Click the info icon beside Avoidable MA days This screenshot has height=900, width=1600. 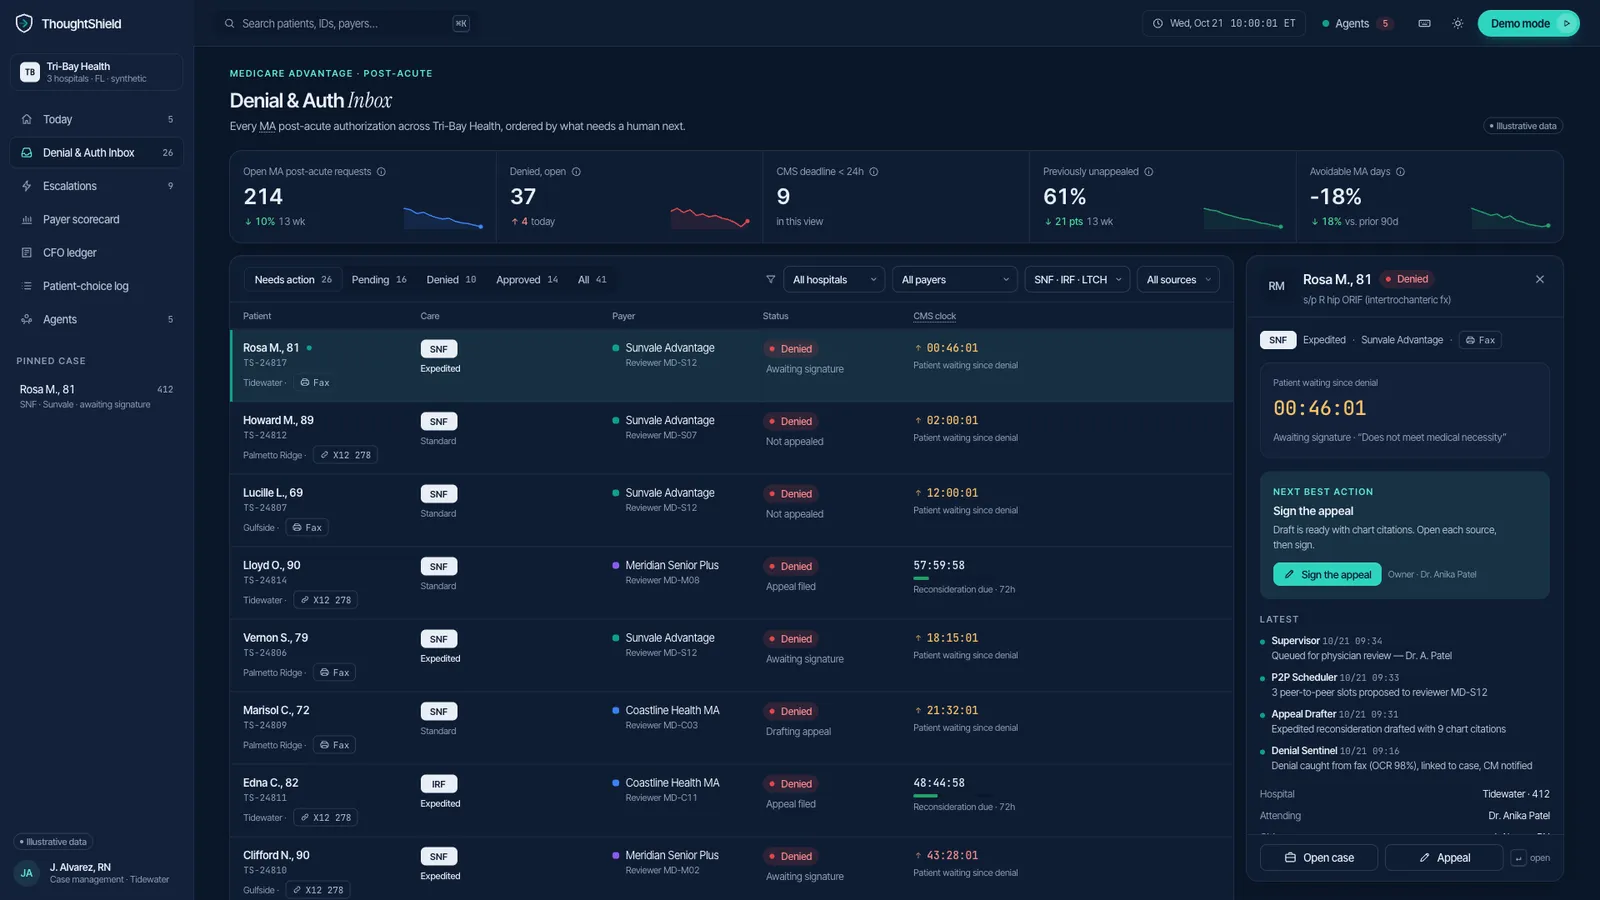[x=1400, y=172]
